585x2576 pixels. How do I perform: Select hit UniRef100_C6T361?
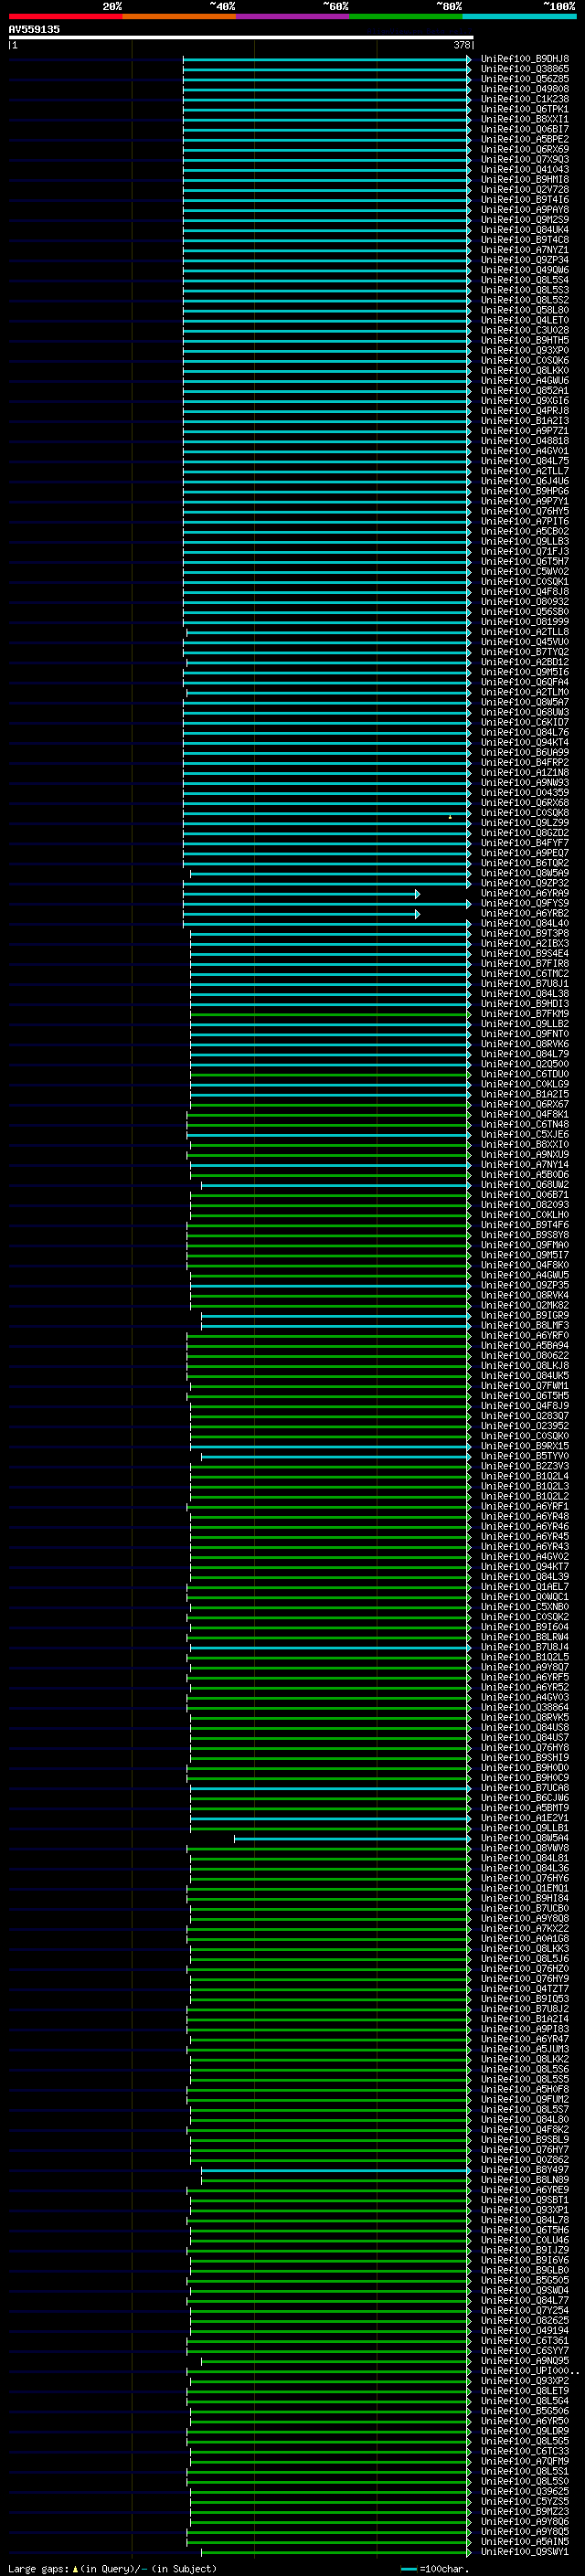click(x=524, y=2341)
